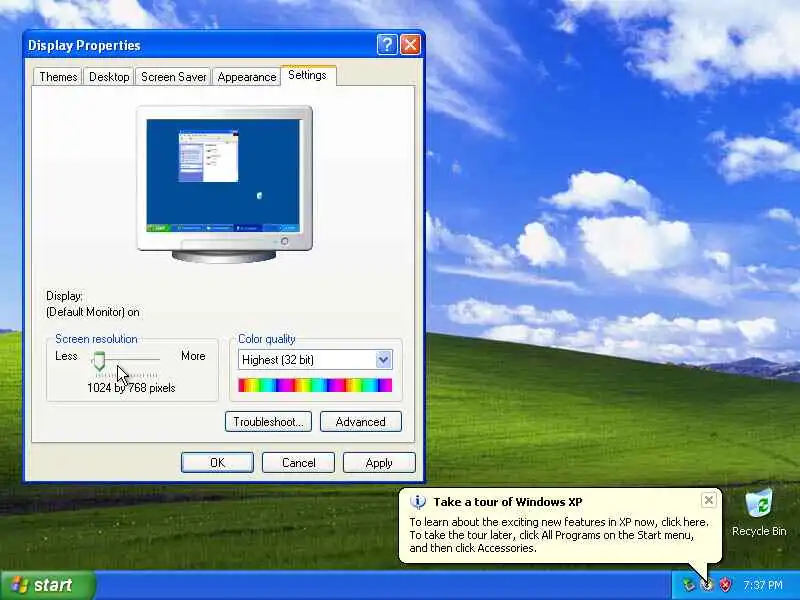This screenshot has height=600, width=800.
Task: Click the Troubleshoot... button
Action: click(x=268, y=422)
